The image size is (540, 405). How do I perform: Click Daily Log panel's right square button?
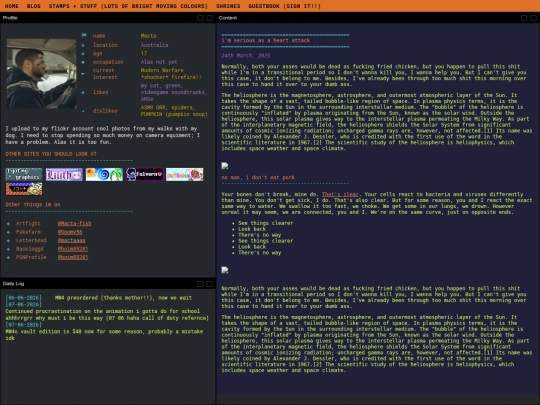pos(209,284)
